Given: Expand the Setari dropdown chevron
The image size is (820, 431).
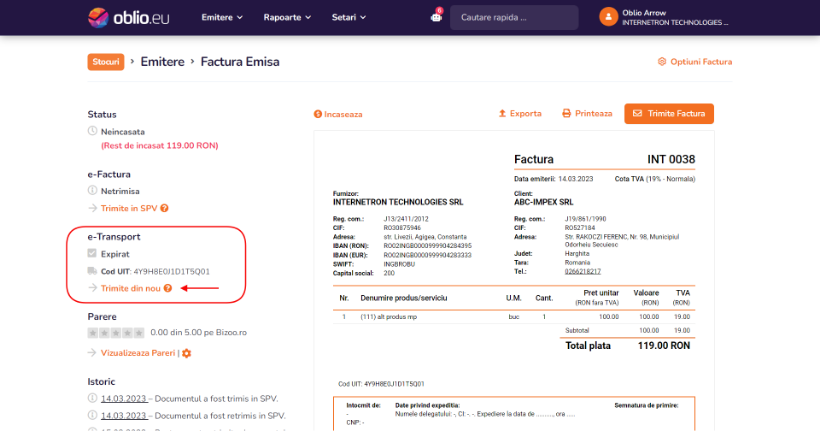Looking at the screenshot, I should [x=363, y=18].
